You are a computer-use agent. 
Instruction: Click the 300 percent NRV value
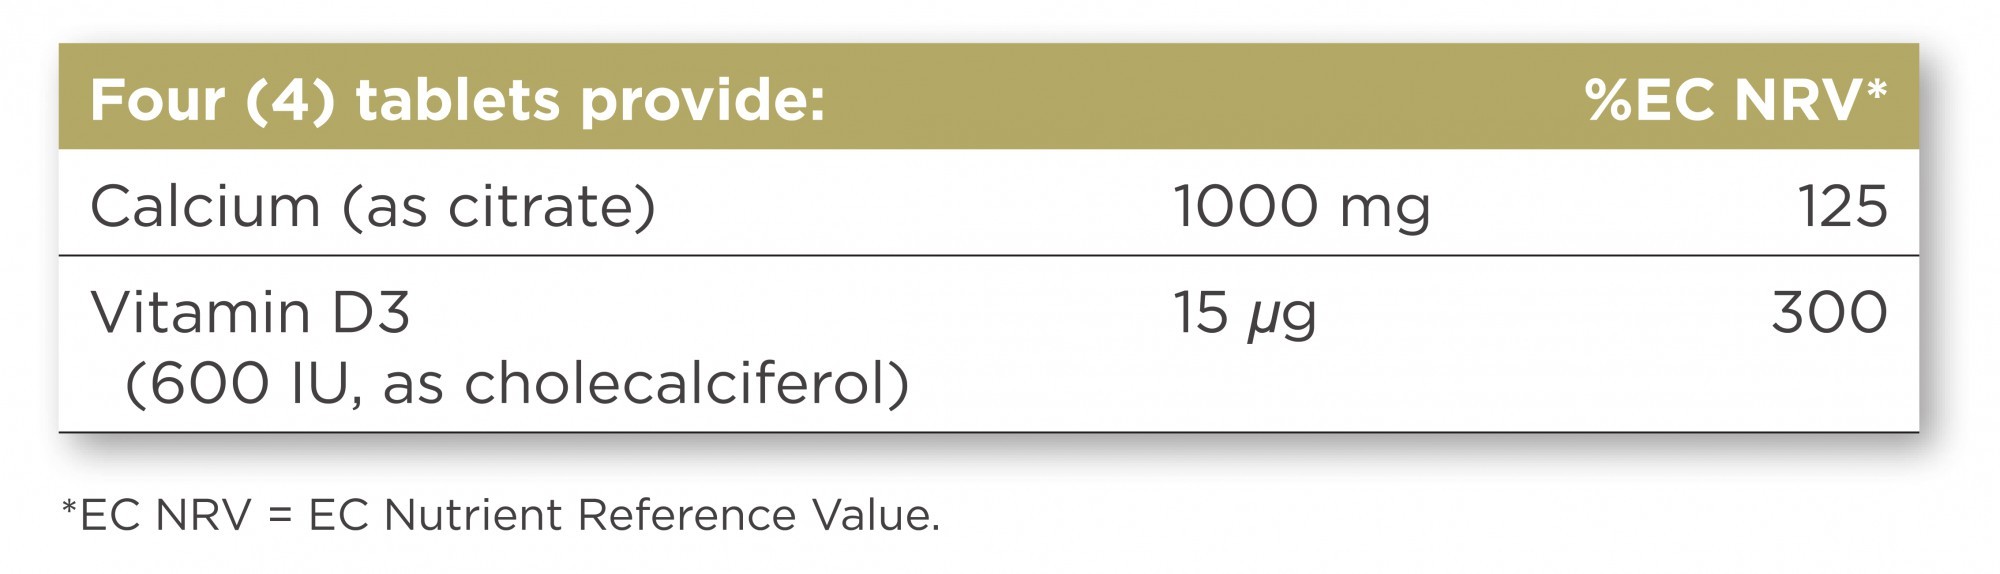coord(1830,312)
